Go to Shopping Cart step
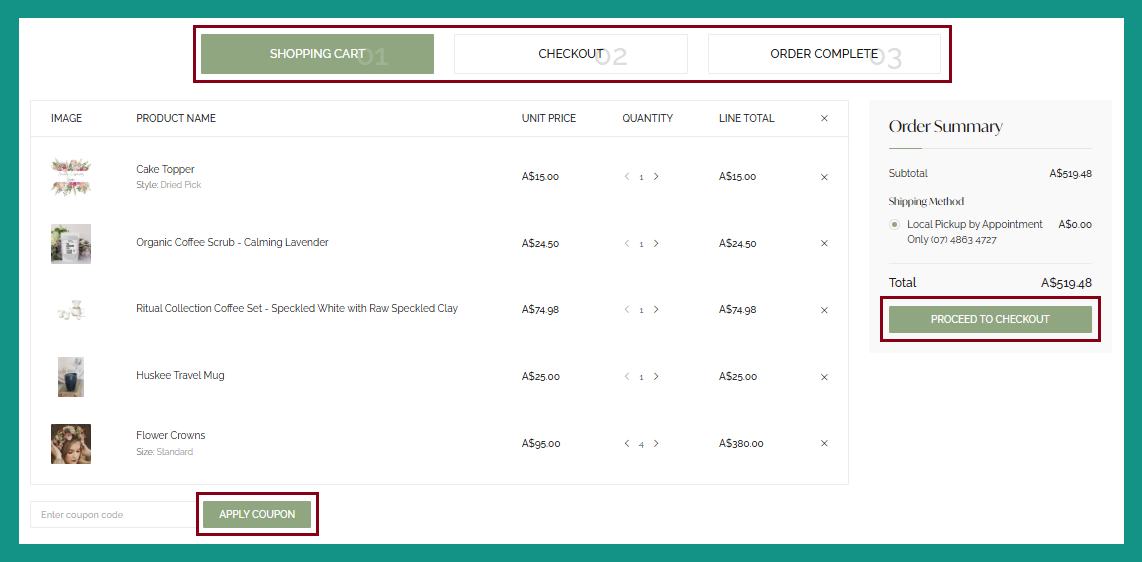 (x=318, y=54)
